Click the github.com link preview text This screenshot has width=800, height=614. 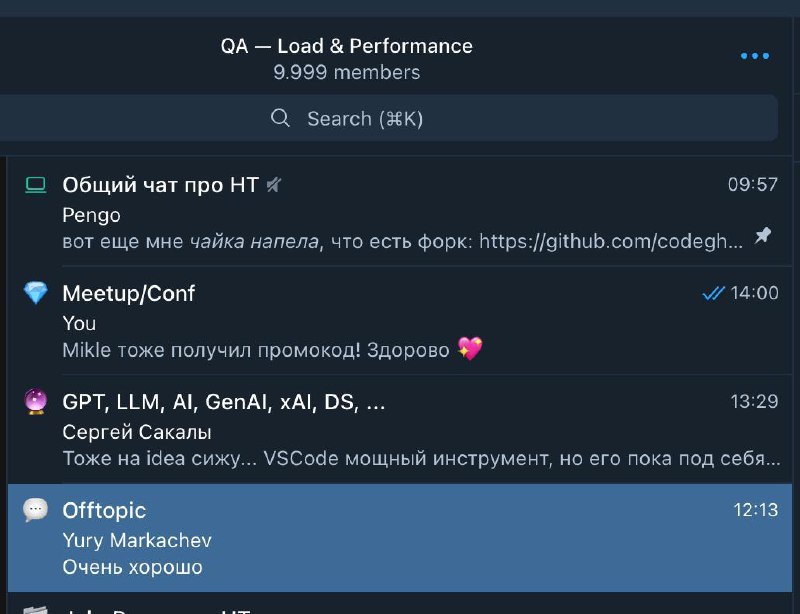coord(611,241)
